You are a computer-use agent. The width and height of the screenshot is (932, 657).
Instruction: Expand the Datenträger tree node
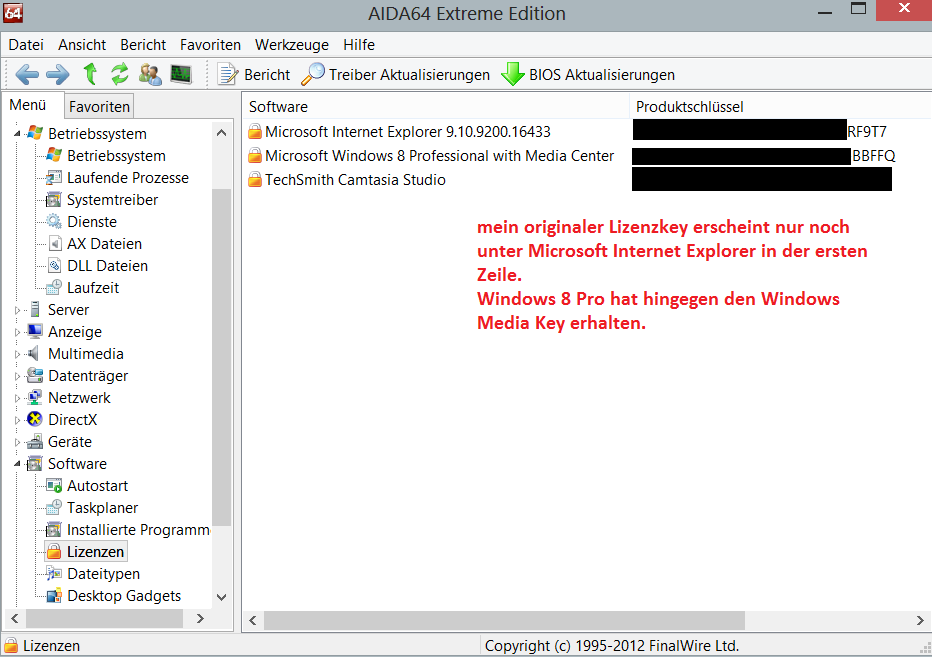pyautogui.click(x=17, y=376)
